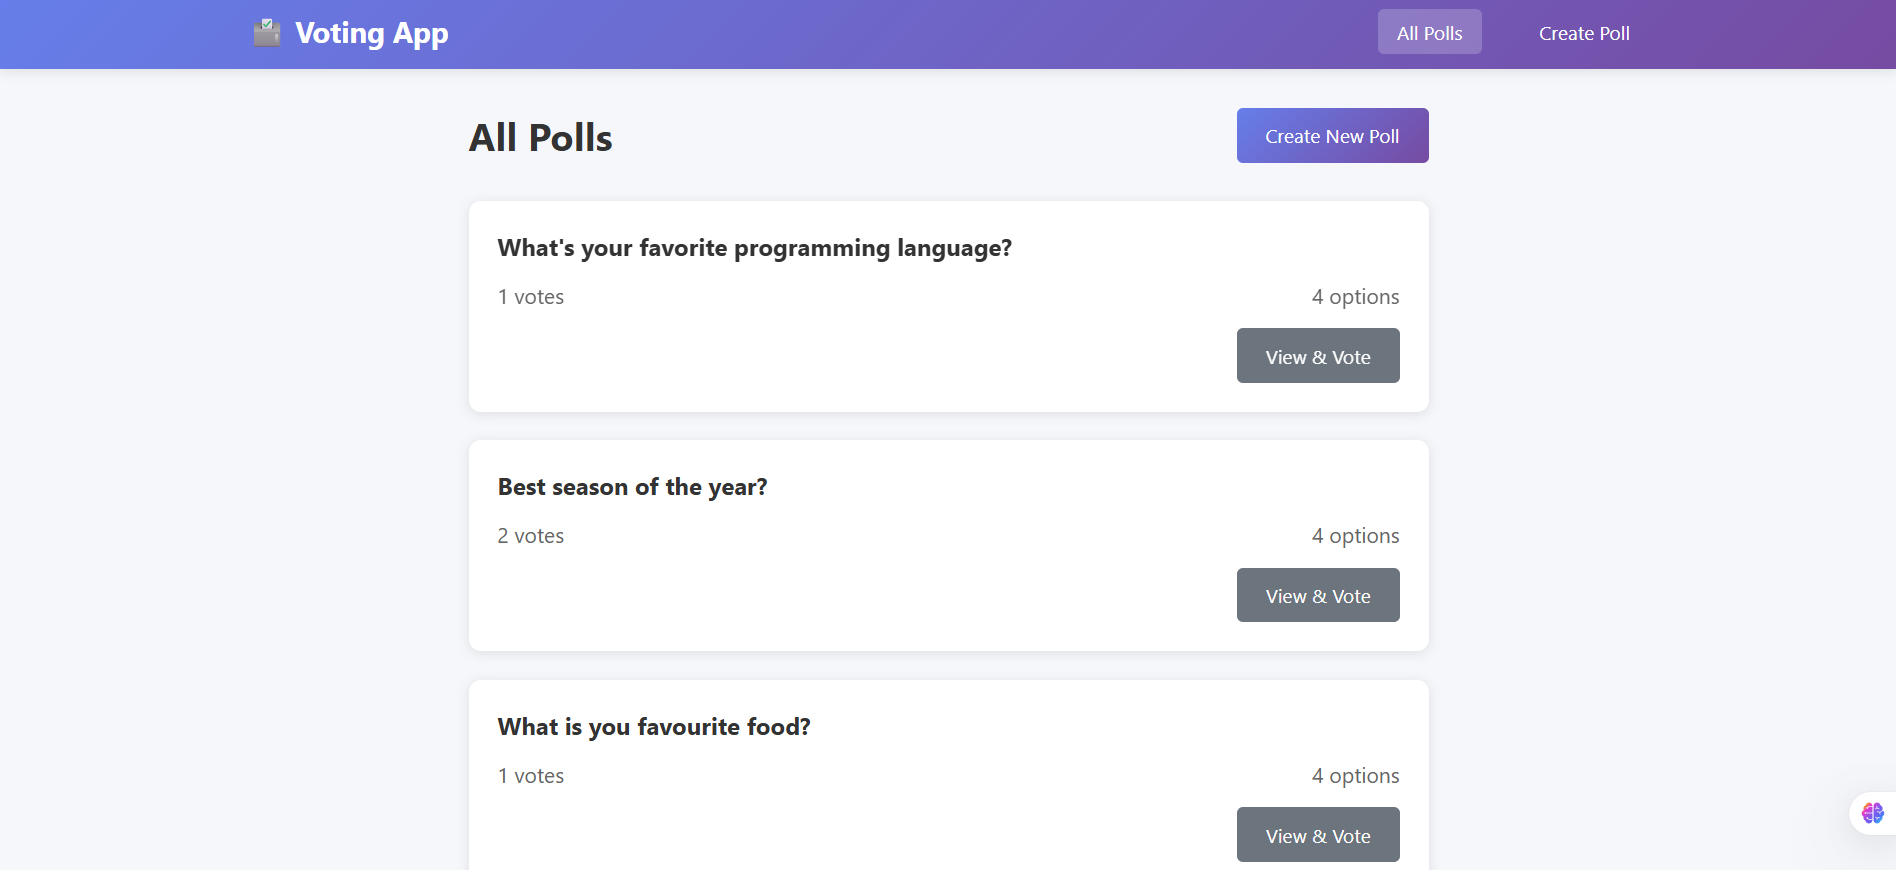Click the 2 votes count on season poll
Viewport: 1896px width, 870px height.
click(x=530, y=535)
